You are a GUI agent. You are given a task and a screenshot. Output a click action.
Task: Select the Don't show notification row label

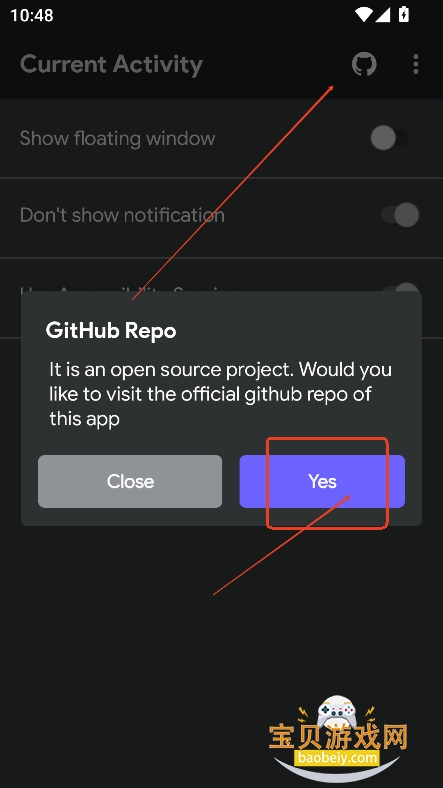(122, 215)
